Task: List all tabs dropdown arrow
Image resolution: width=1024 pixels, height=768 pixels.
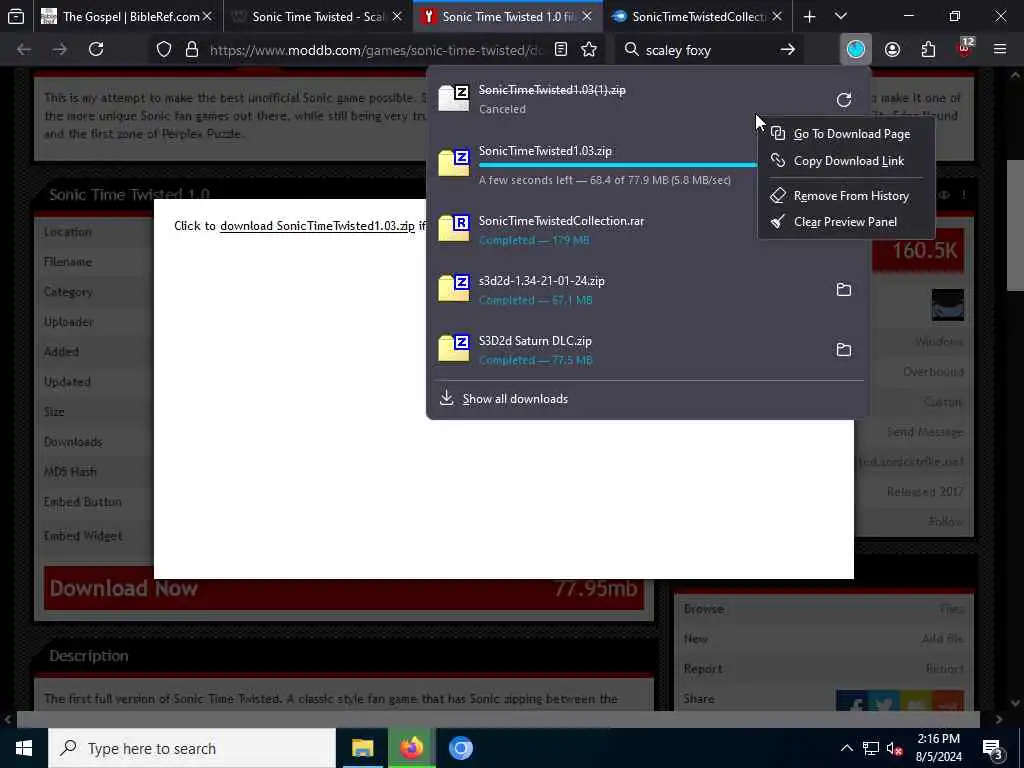Action: pos(841,16)
